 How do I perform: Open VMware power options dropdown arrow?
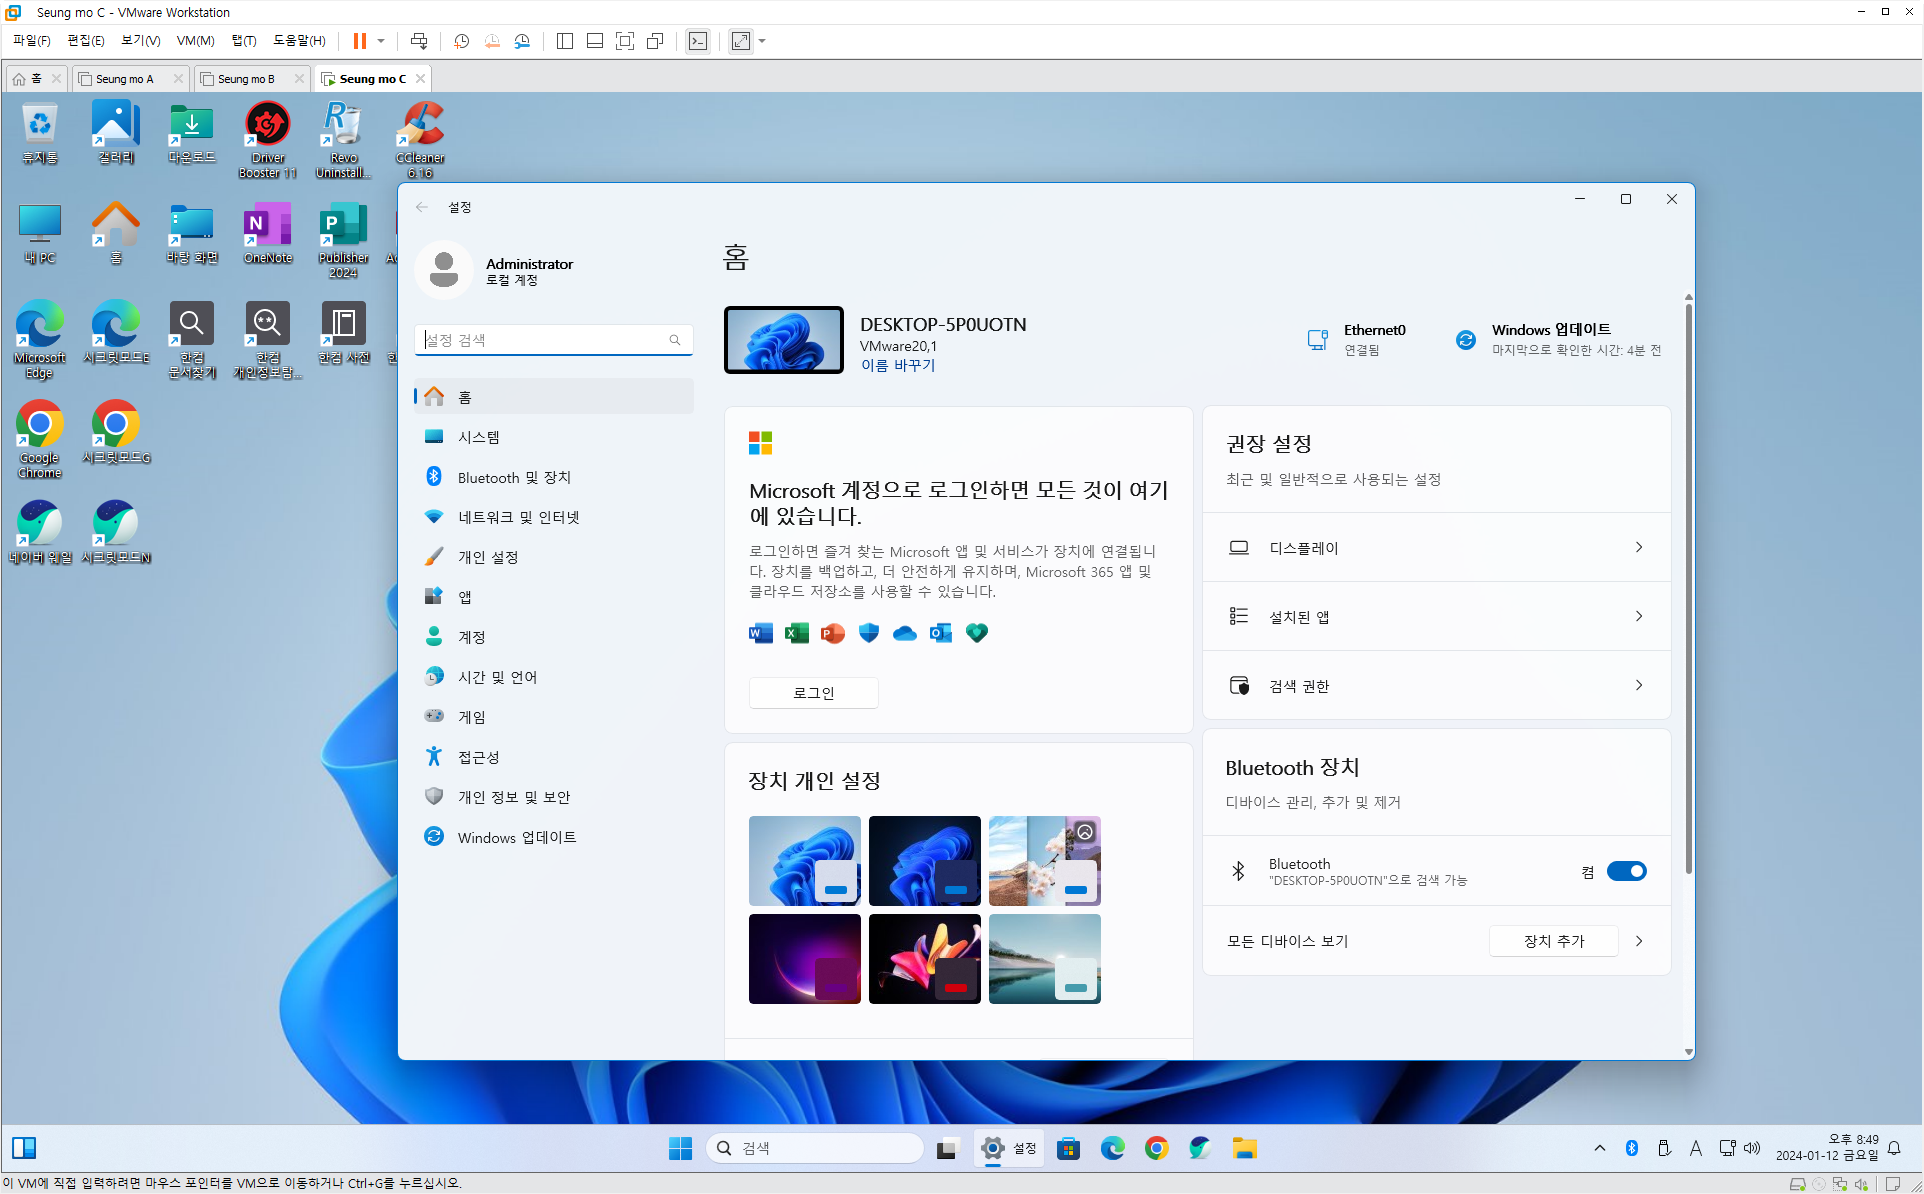(x=381, y=41)
